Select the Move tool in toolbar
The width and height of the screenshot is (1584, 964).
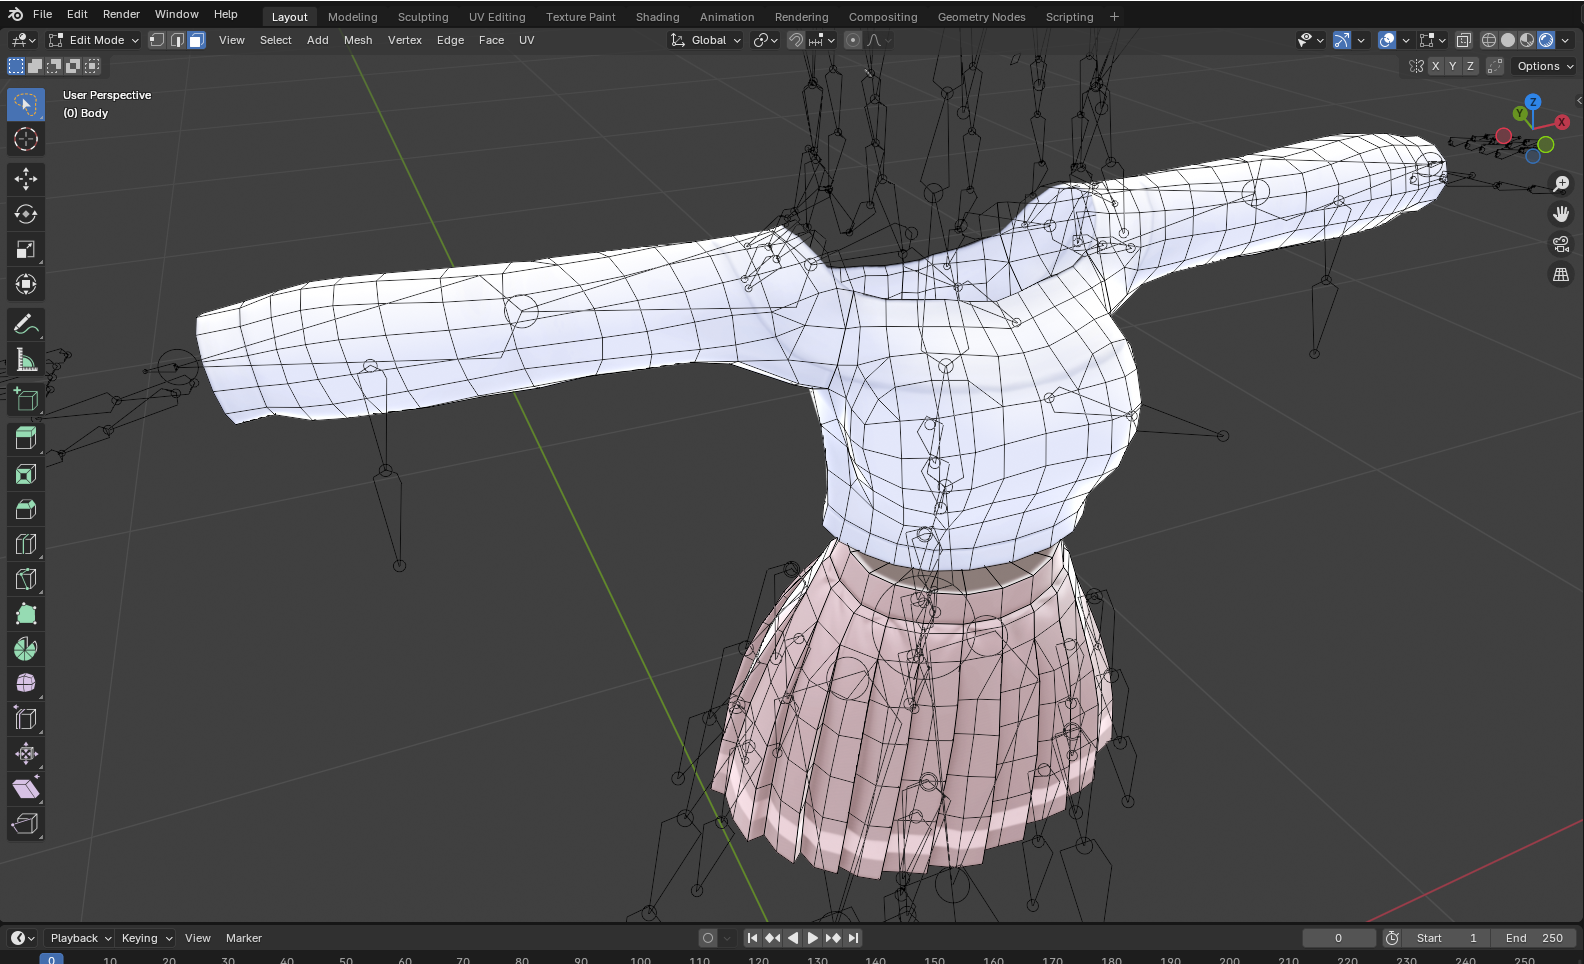(26, 179)
